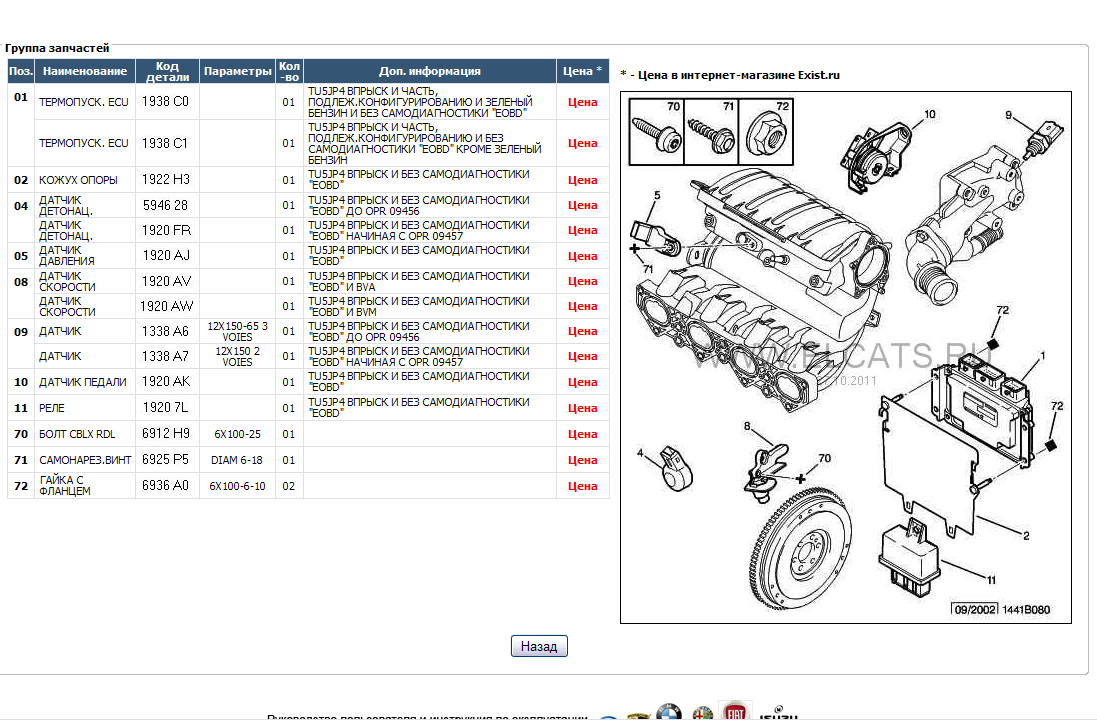
Task: Click the Fiat logo at page bottom
Action: pyautogui.click(x=735, y=711)
